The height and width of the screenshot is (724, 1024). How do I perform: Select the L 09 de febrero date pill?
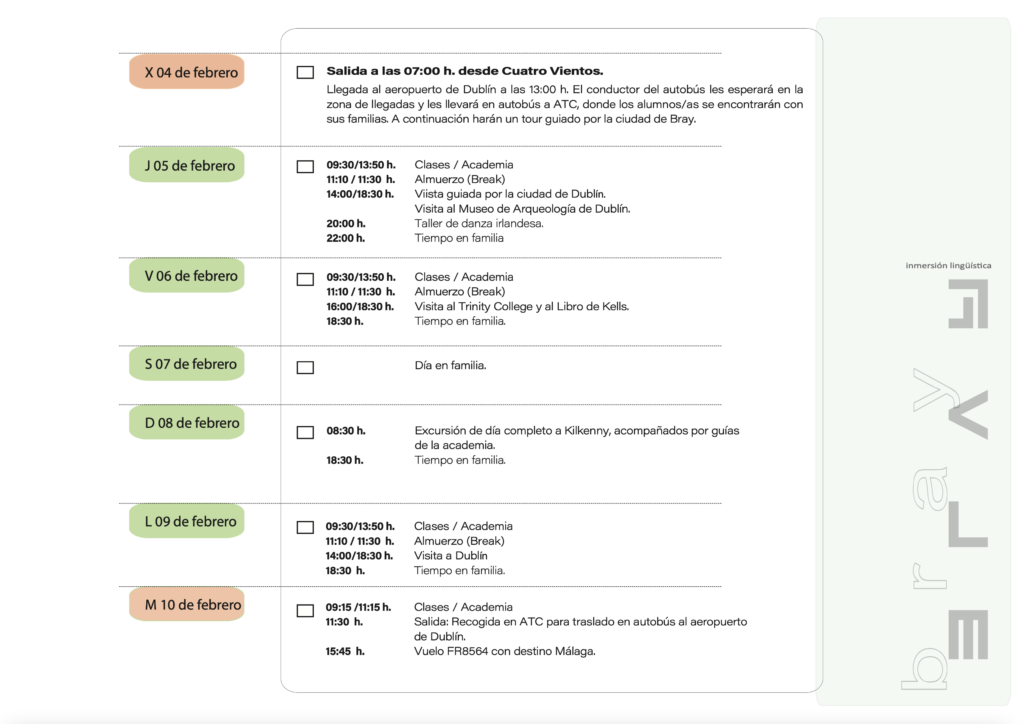point(187,521)
